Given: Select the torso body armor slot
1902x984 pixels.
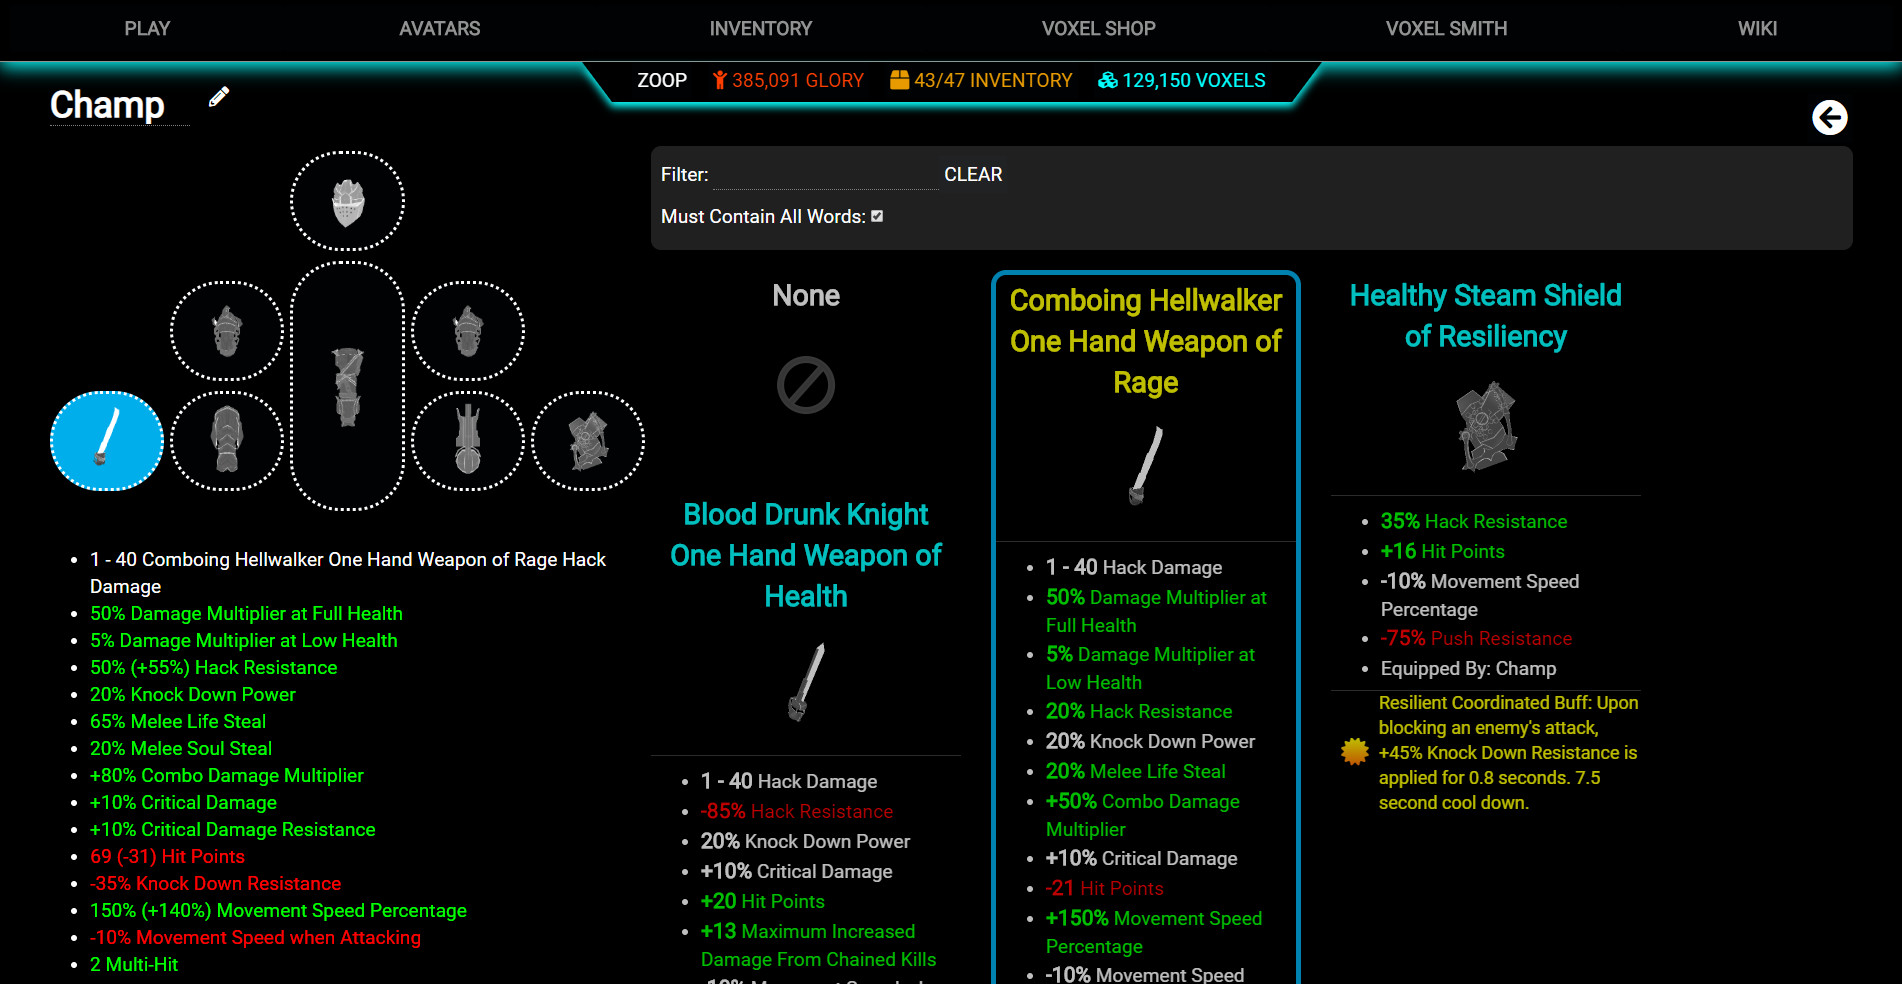Looking at the screenshot, I should (x=347, y=386).
